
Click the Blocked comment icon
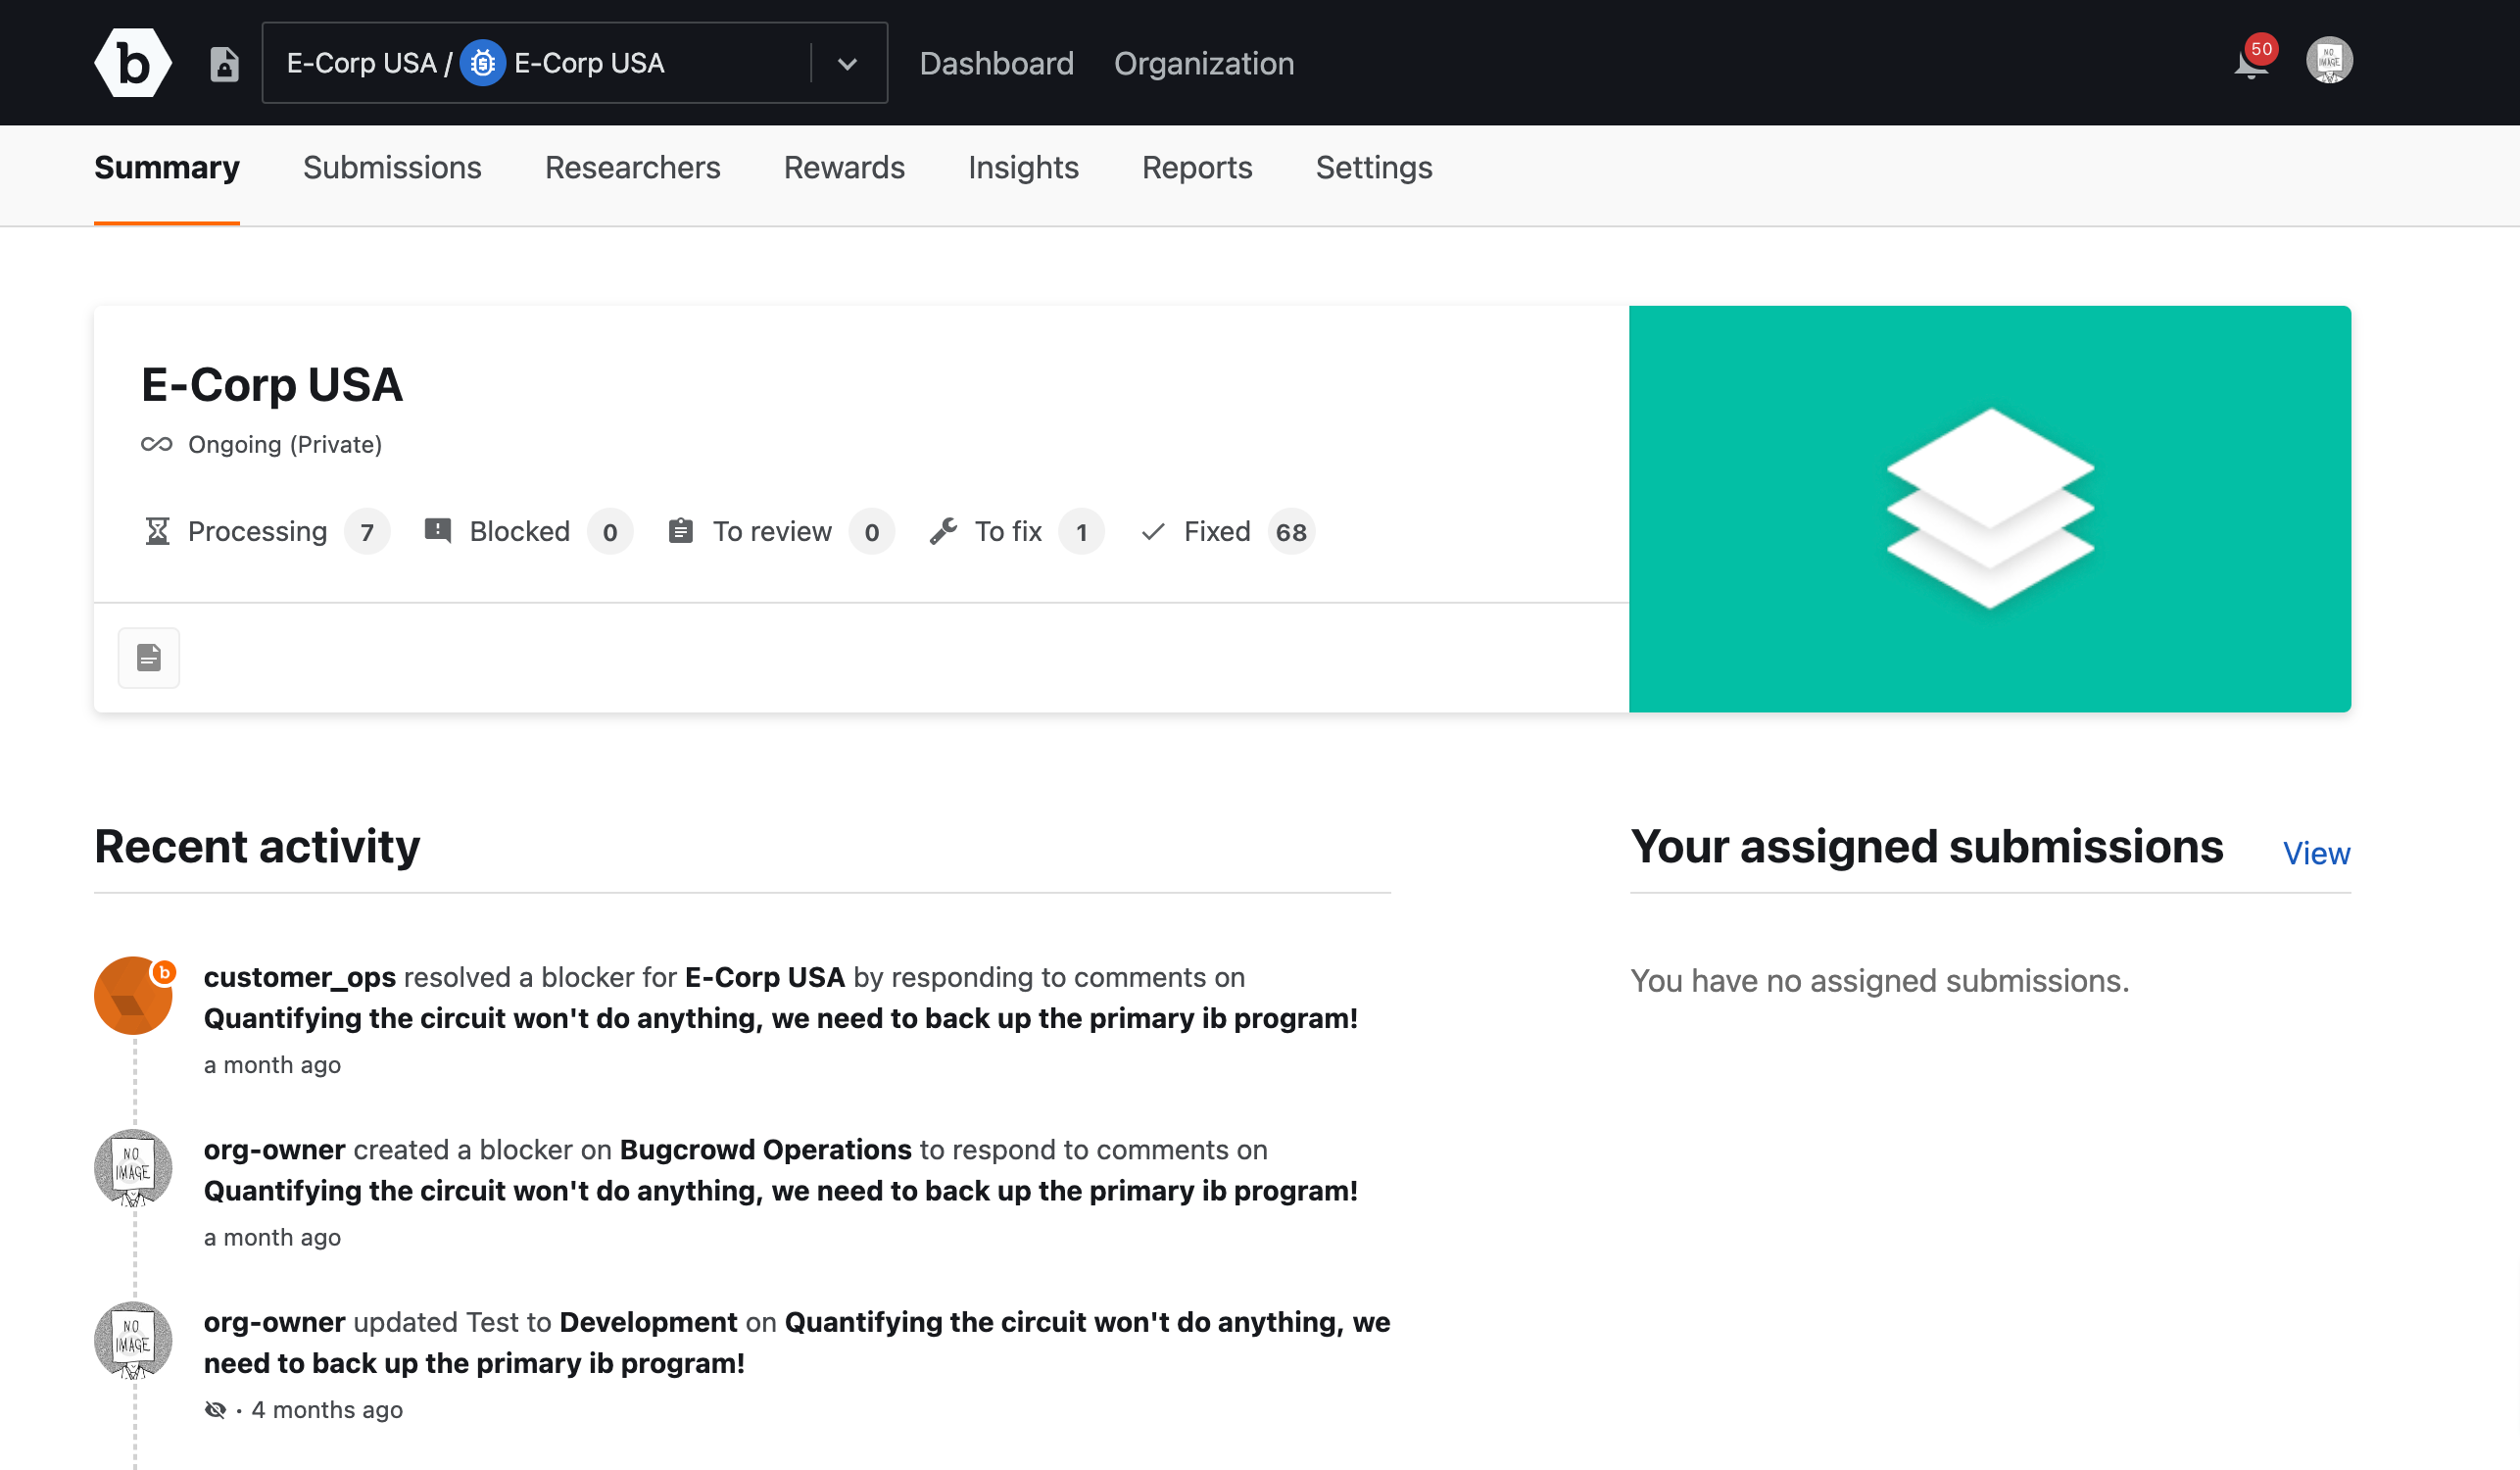437,531
